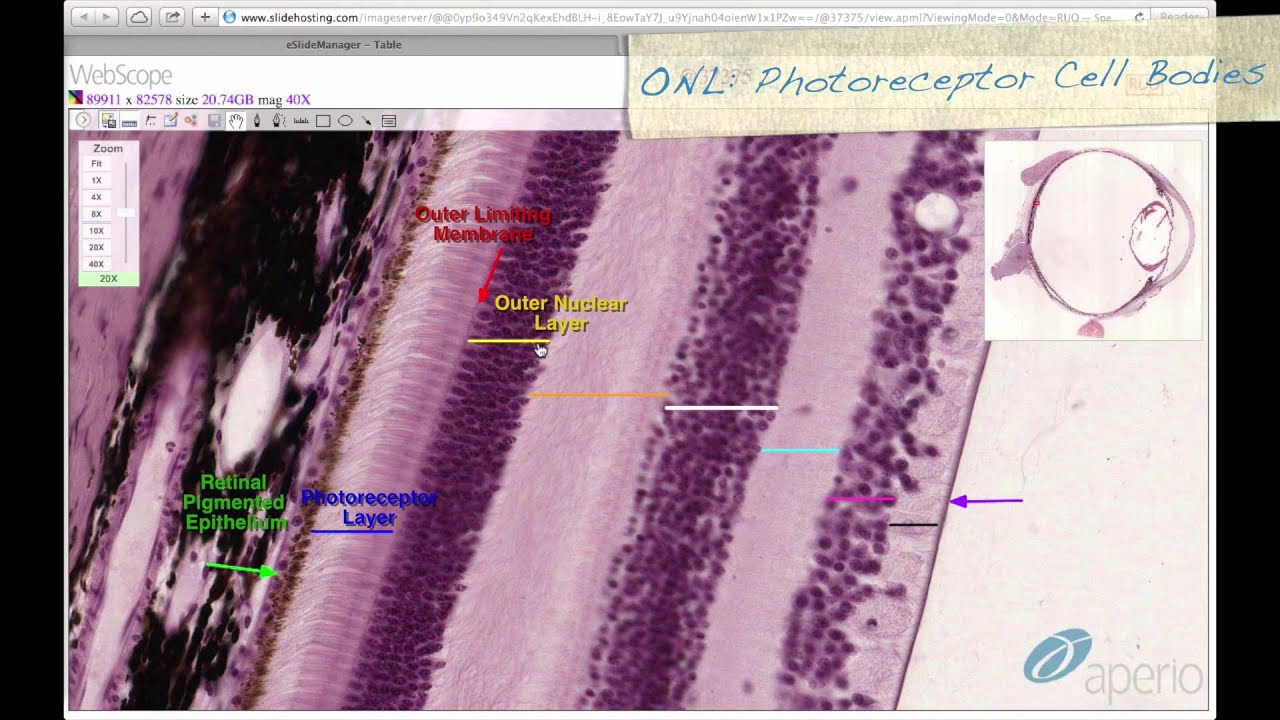Expand the WebScope toolbar round arrow button

pos(83,121)
